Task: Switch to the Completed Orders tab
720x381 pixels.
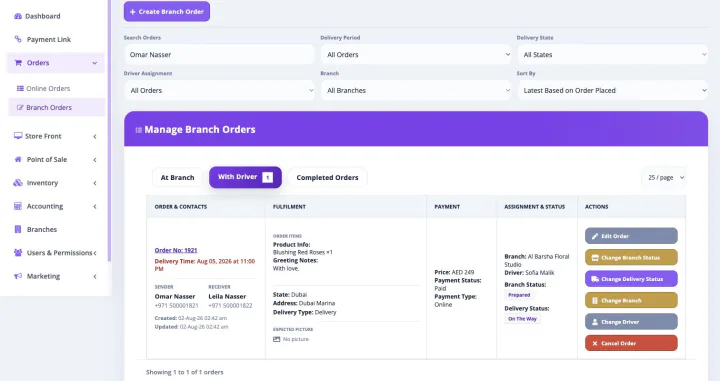Action: click(327, 178)
